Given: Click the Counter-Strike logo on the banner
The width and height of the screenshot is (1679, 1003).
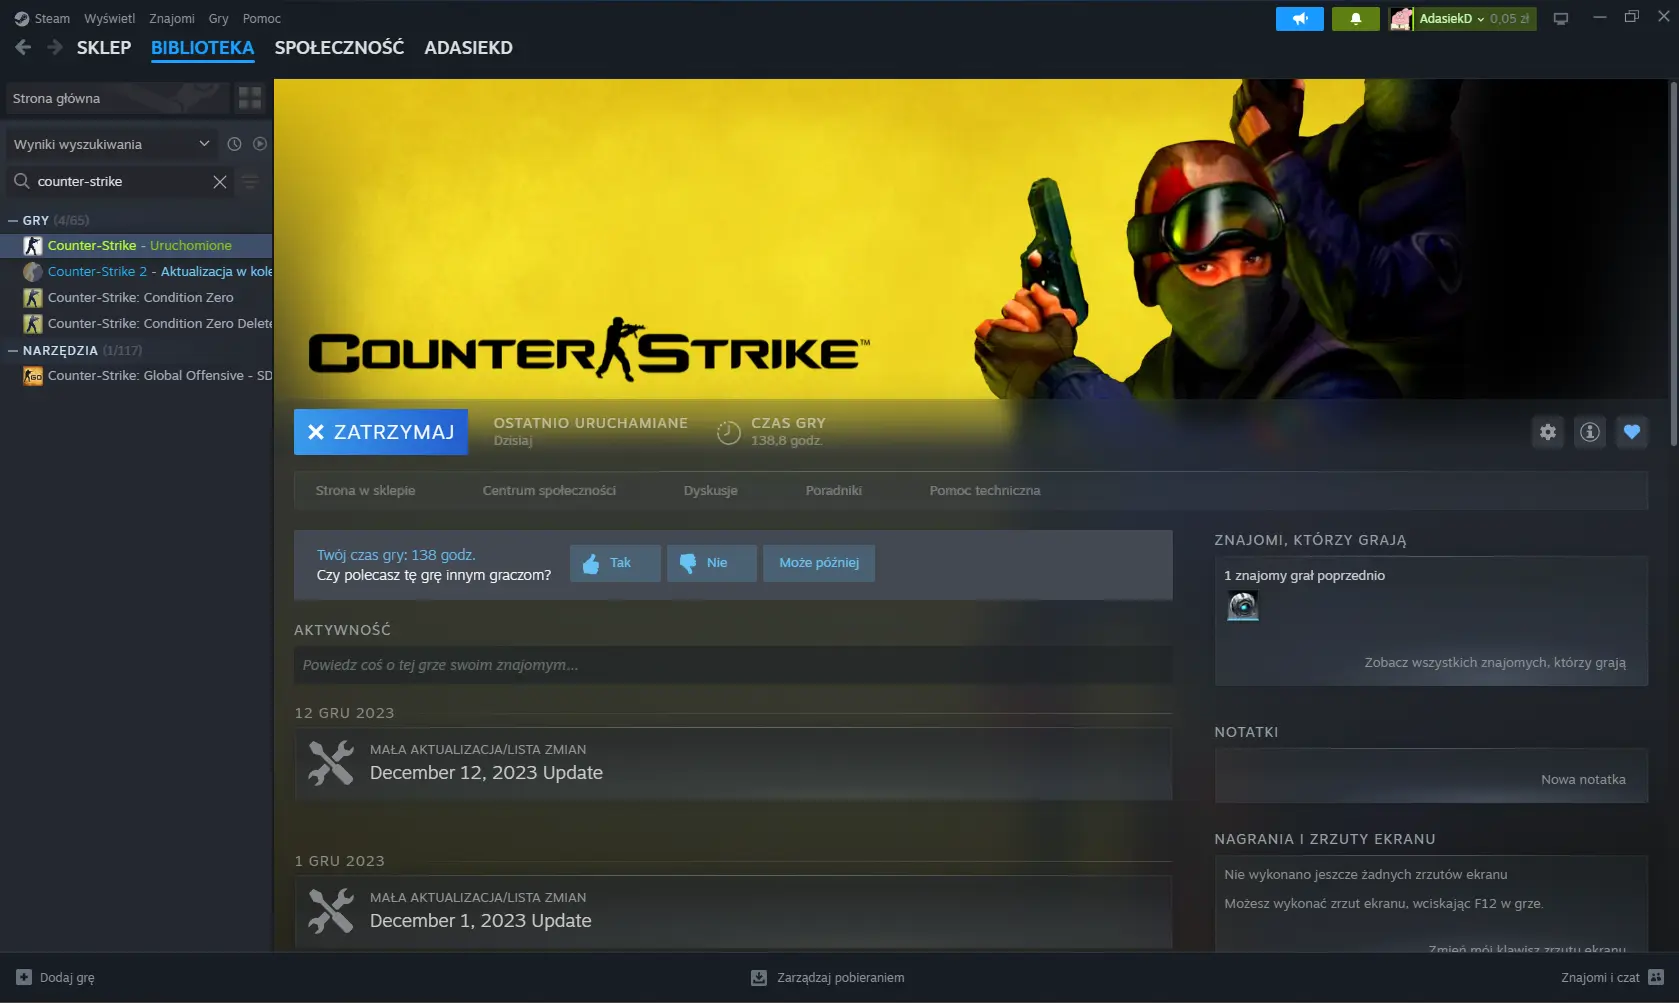Looking at the screenshot, I should coord(589,350).
